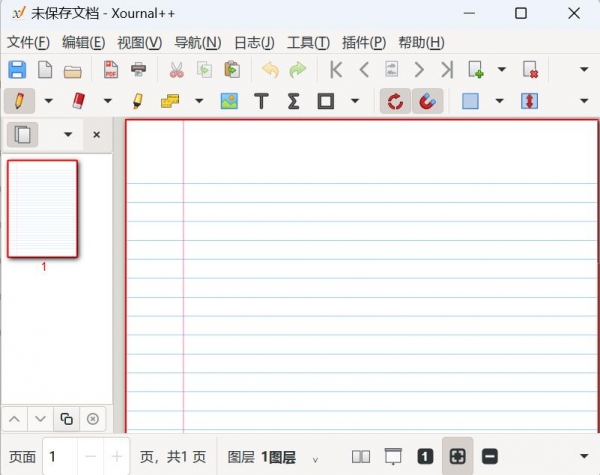Close the sidebar with X button
Screen dimensions: 600x475
click(96, 134)
